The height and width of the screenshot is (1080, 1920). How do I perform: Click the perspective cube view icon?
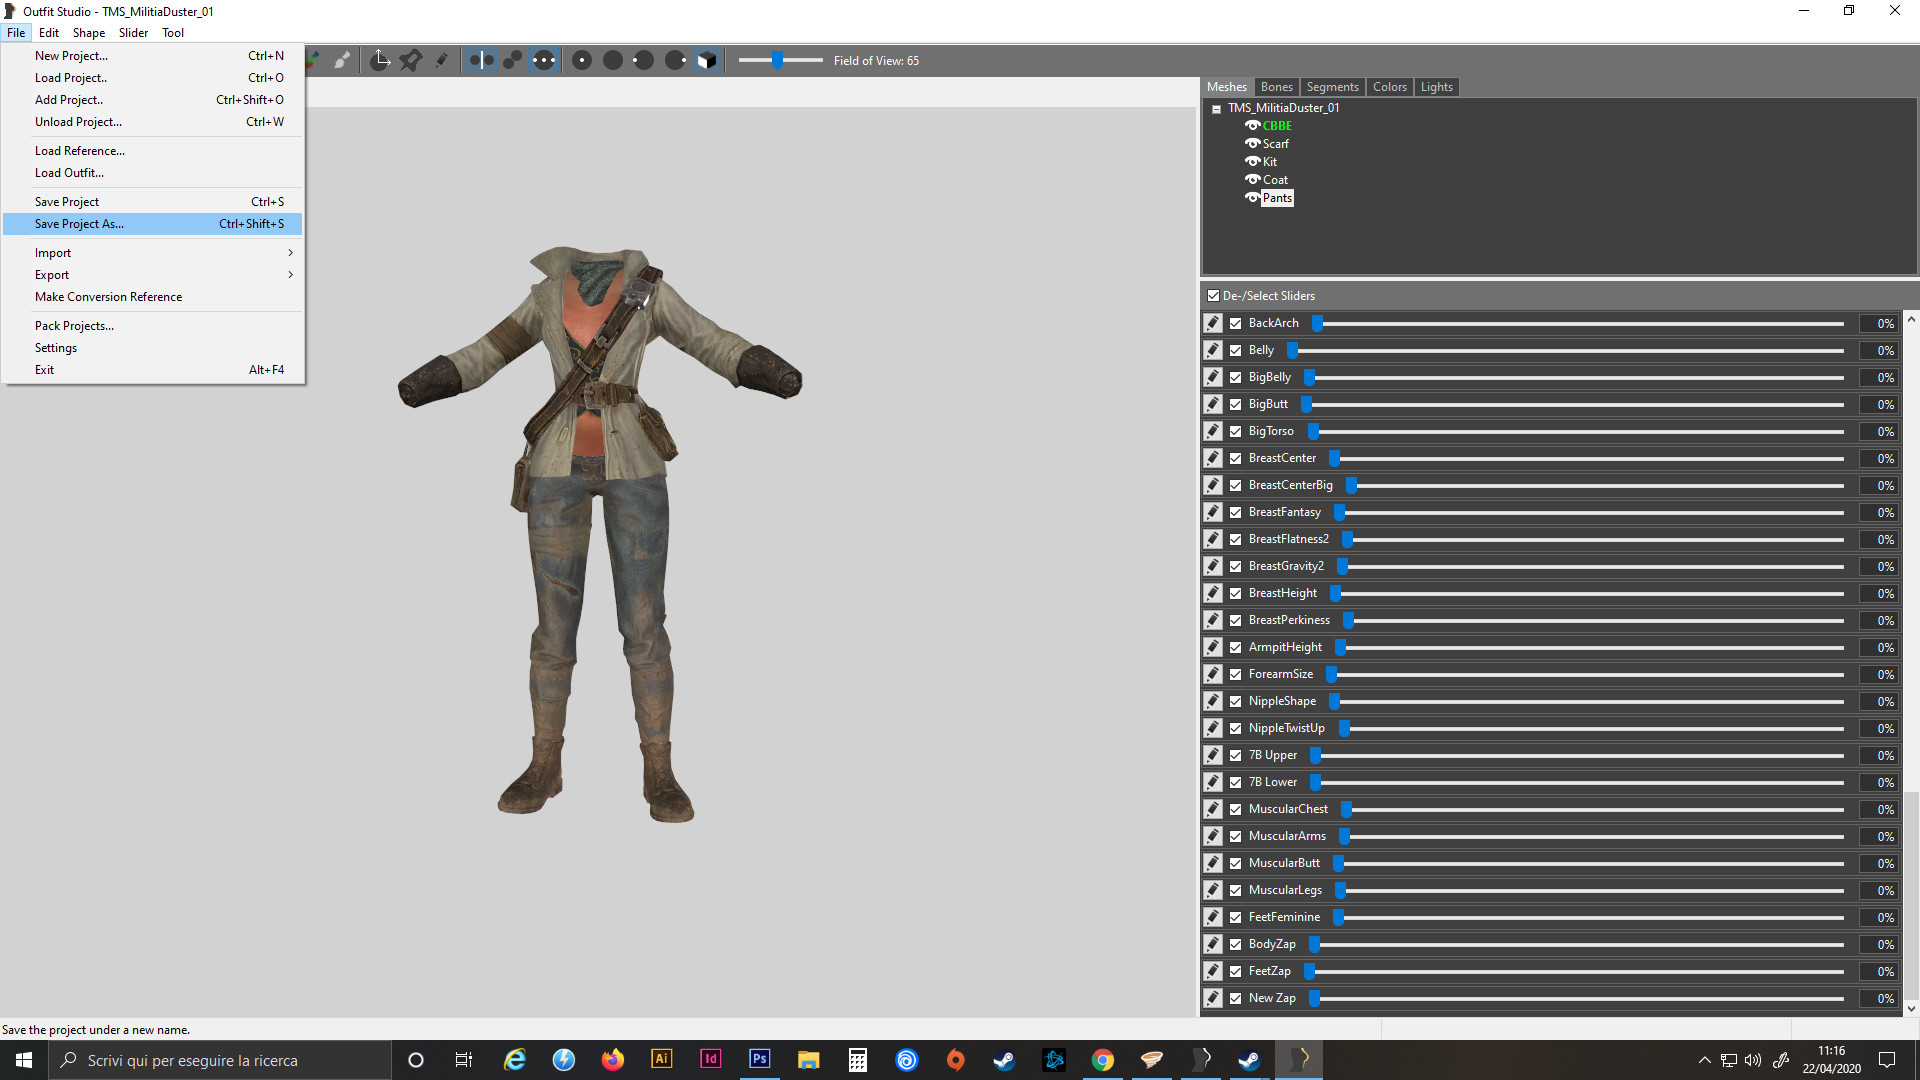(707, 61)
